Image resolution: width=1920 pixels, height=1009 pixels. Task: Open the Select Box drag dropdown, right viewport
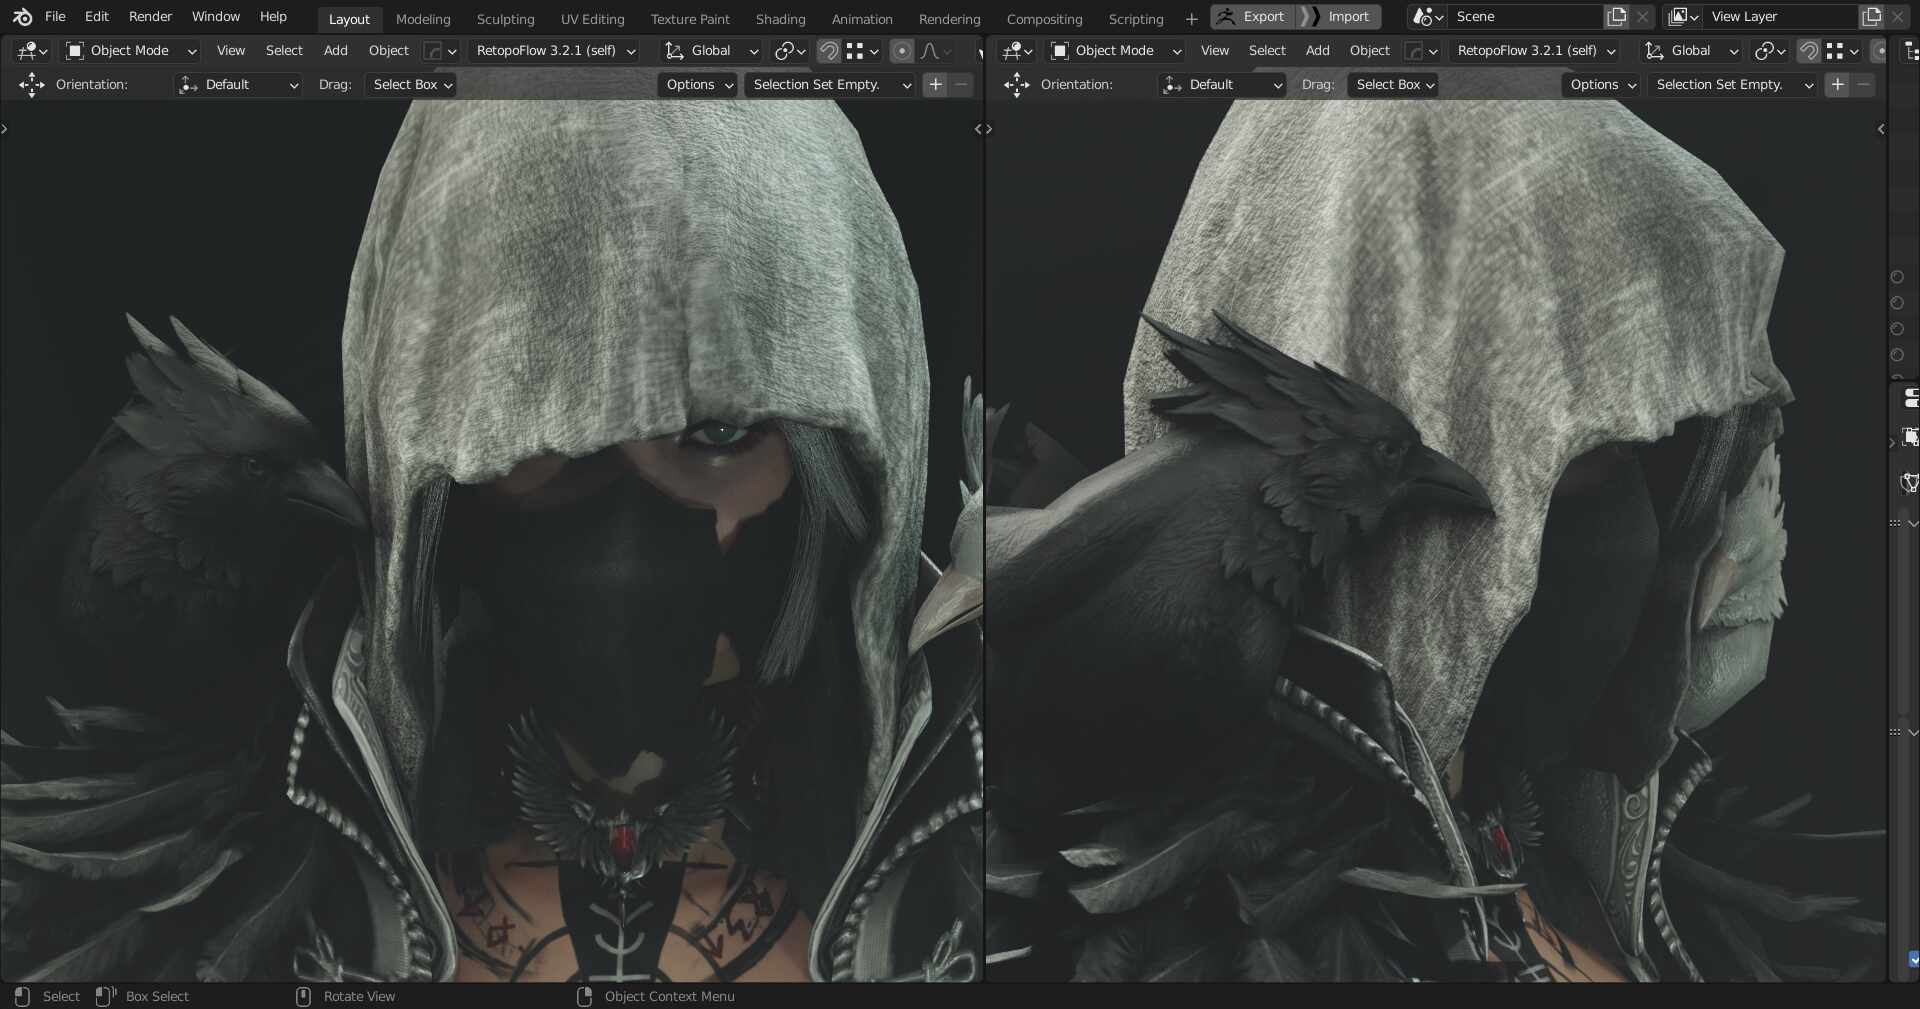1393,85
